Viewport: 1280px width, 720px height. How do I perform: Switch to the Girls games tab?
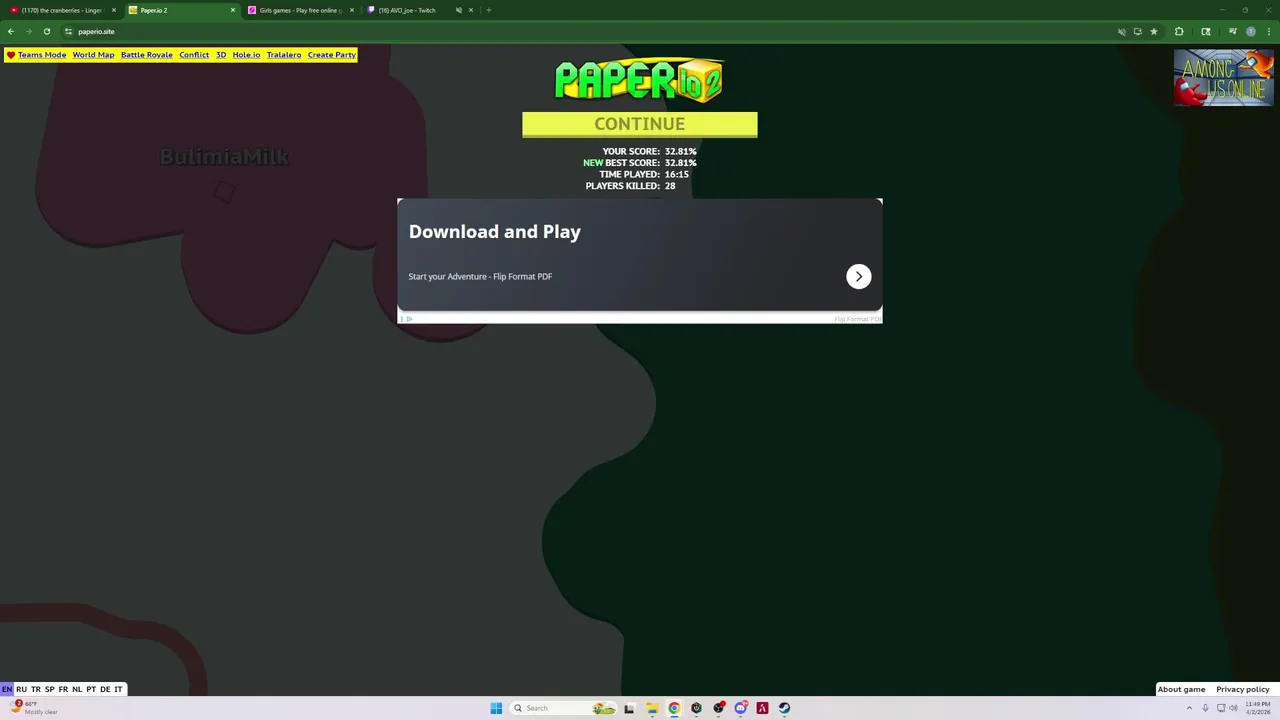(300, 10)
